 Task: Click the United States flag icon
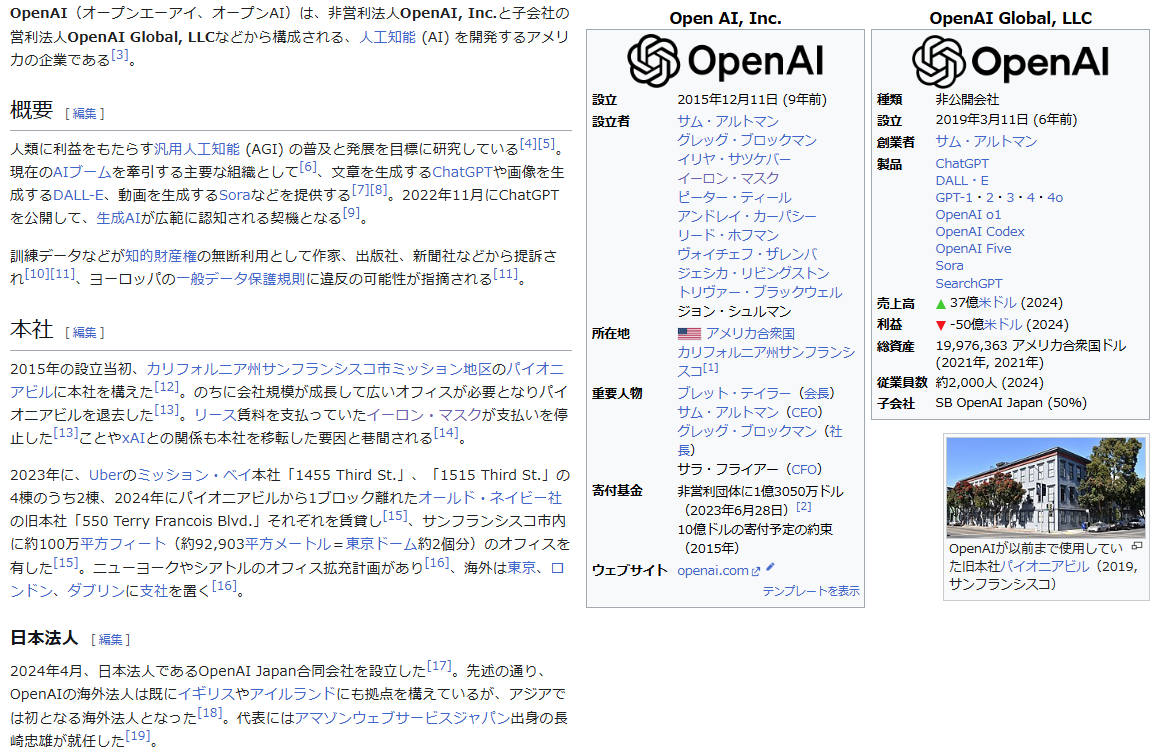click(x=689, y=334)
